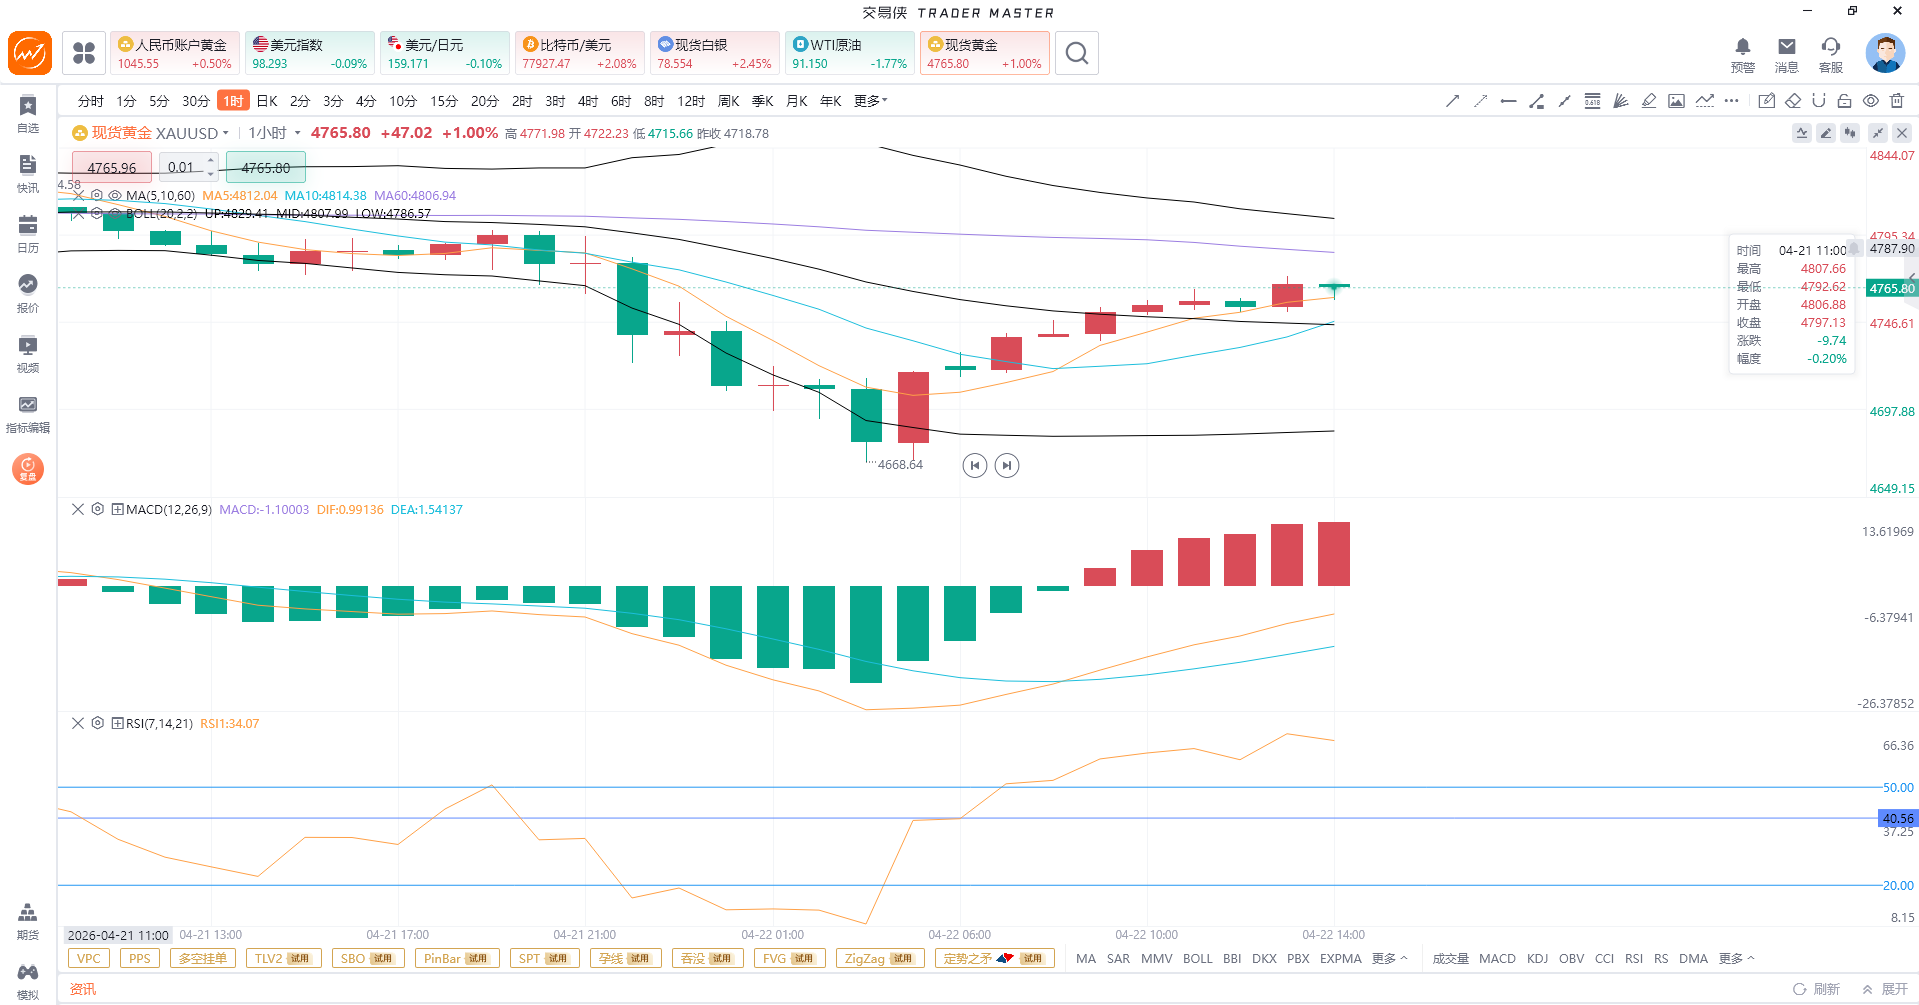Expand the RSI(7,14,21) pane
This screenshot has height=1005, width=1919.
click(118, 723)
